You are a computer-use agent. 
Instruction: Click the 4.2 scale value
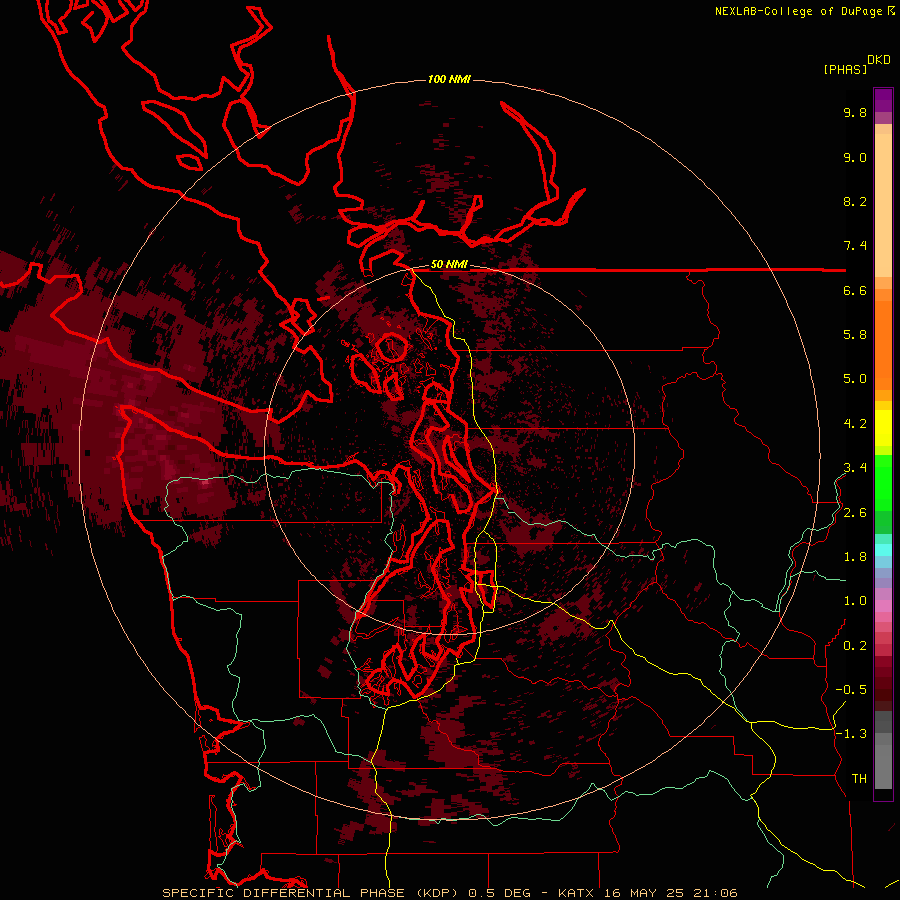point(855,424)
